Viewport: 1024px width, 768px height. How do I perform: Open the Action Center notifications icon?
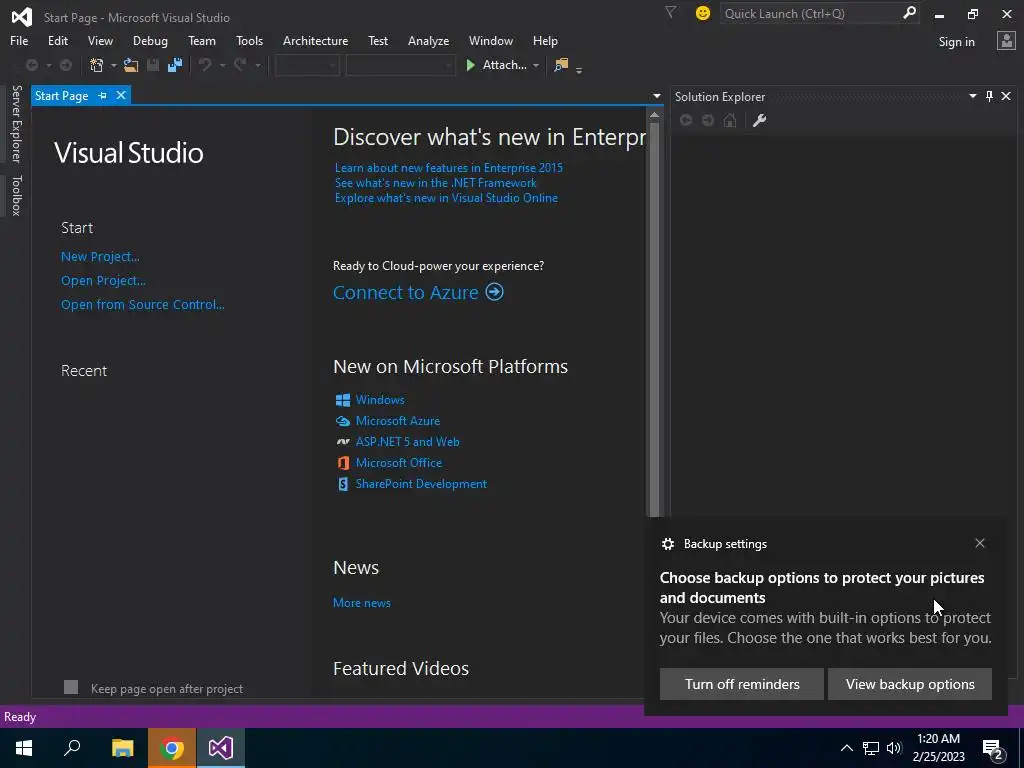coord(993,748)
